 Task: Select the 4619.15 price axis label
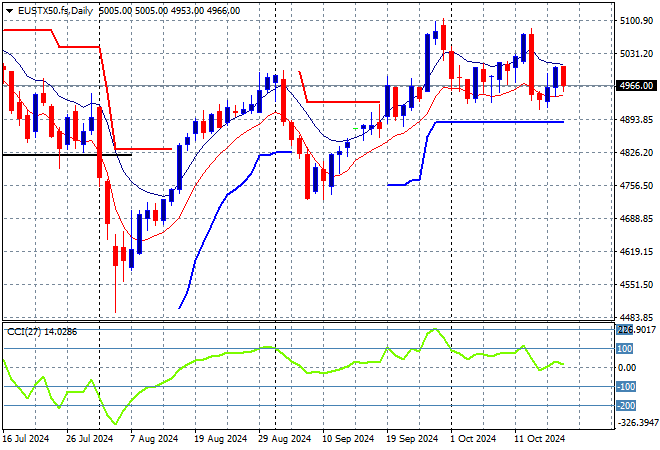pyautogui.click(x=636, y=252)
